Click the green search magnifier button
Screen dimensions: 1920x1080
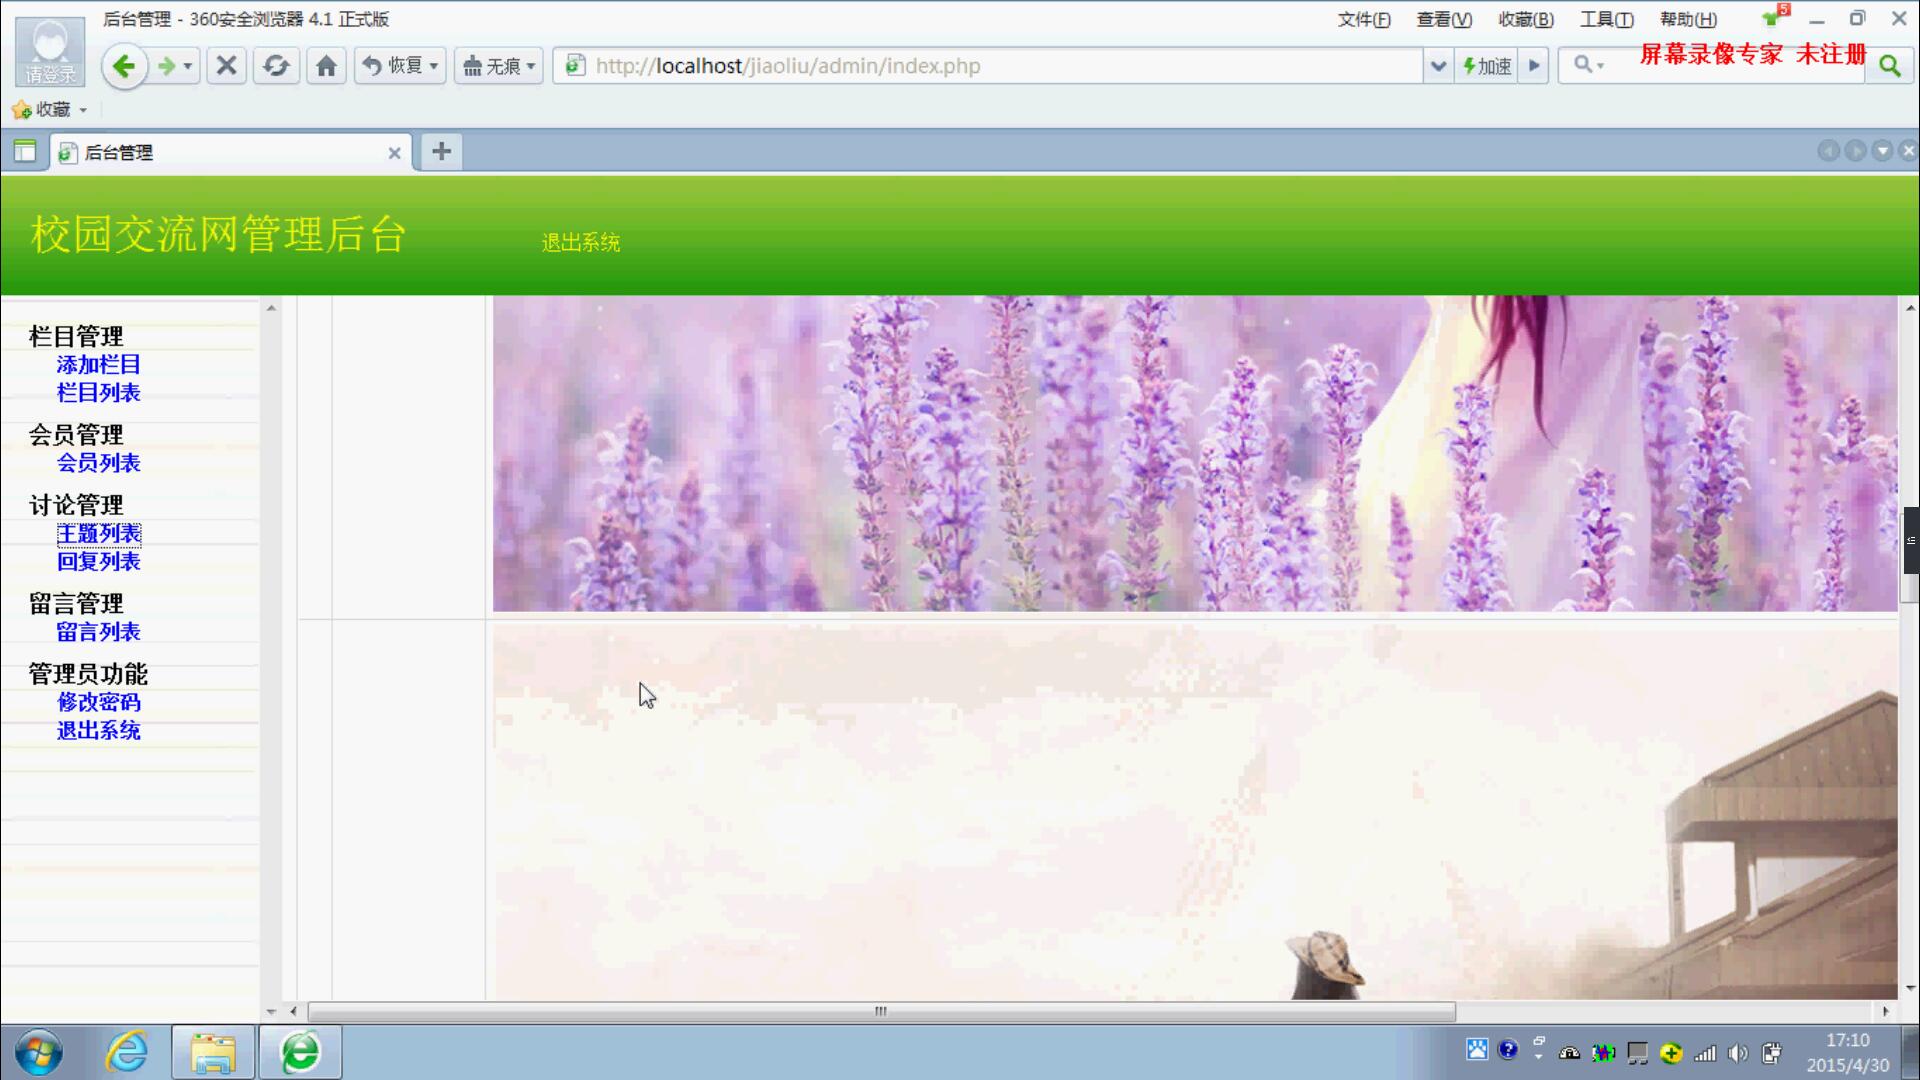(1889, 66)
